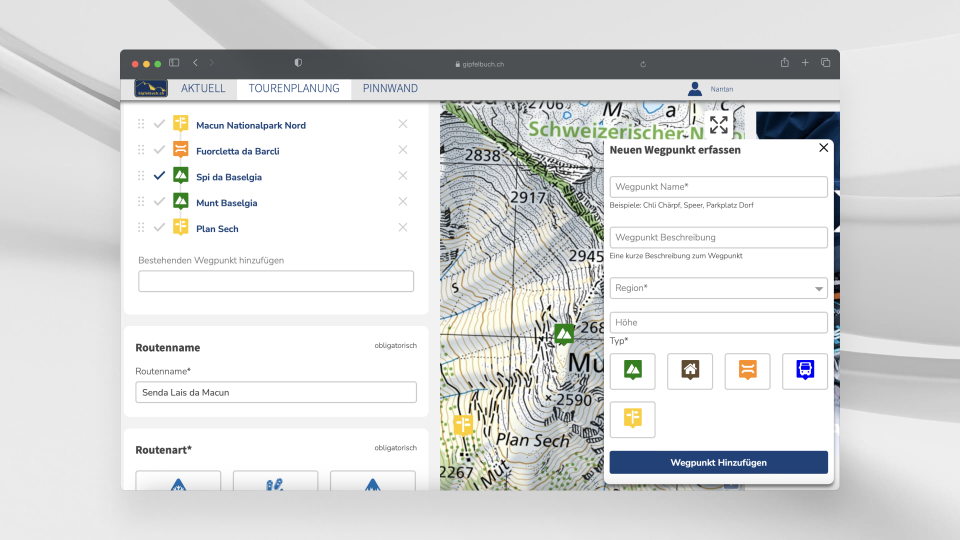Remove the Fuorcletta da Barcli waypoint
Screen dimensions: 960x540
click(x=403, y=150)
